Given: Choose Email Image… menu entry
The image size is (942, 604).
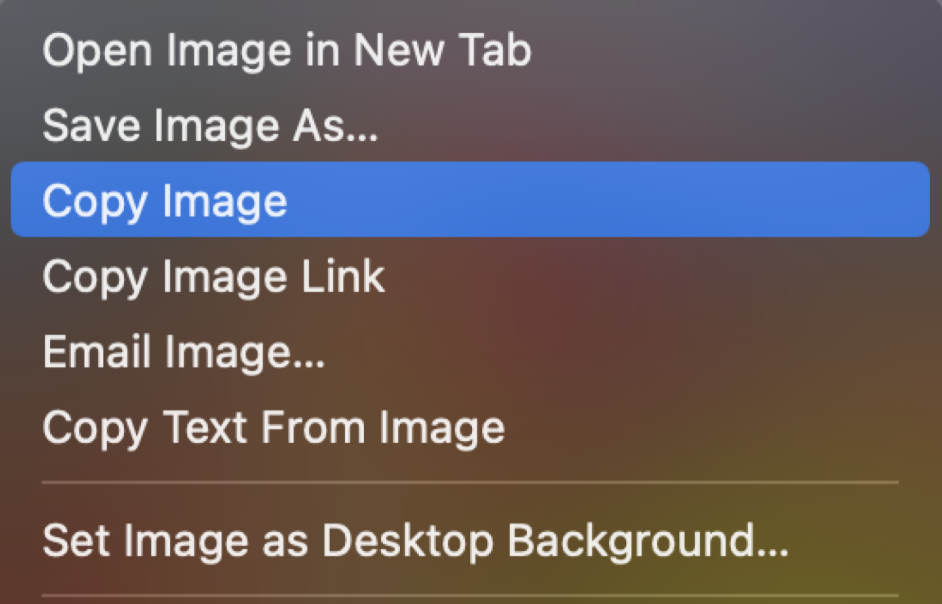Looking at the screenshot, I should pos(184,352).
